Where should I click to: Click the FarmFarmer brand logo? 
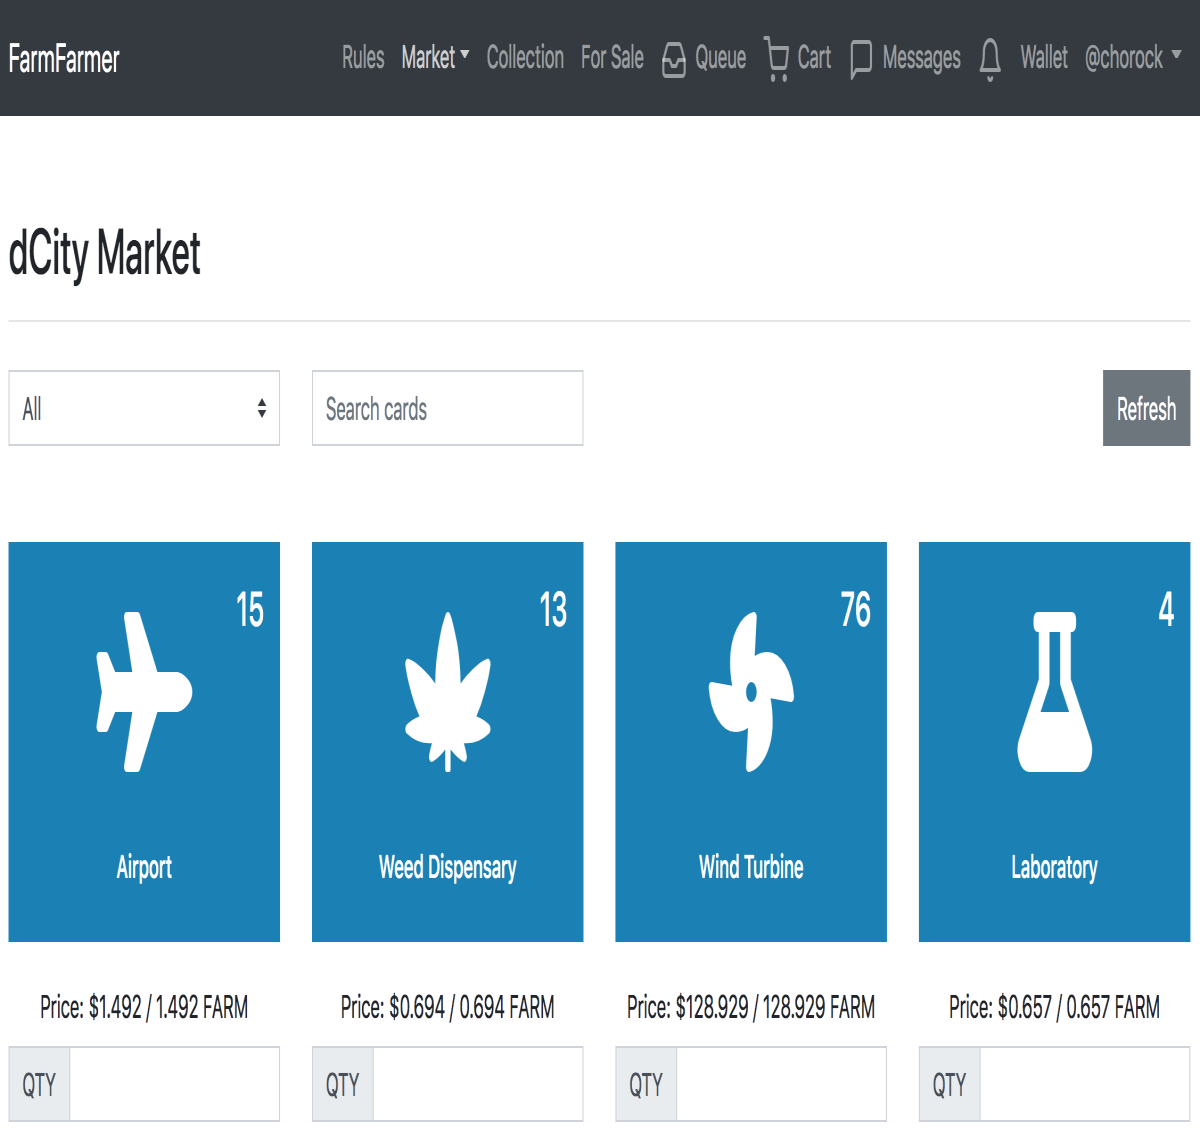[64, 59]
